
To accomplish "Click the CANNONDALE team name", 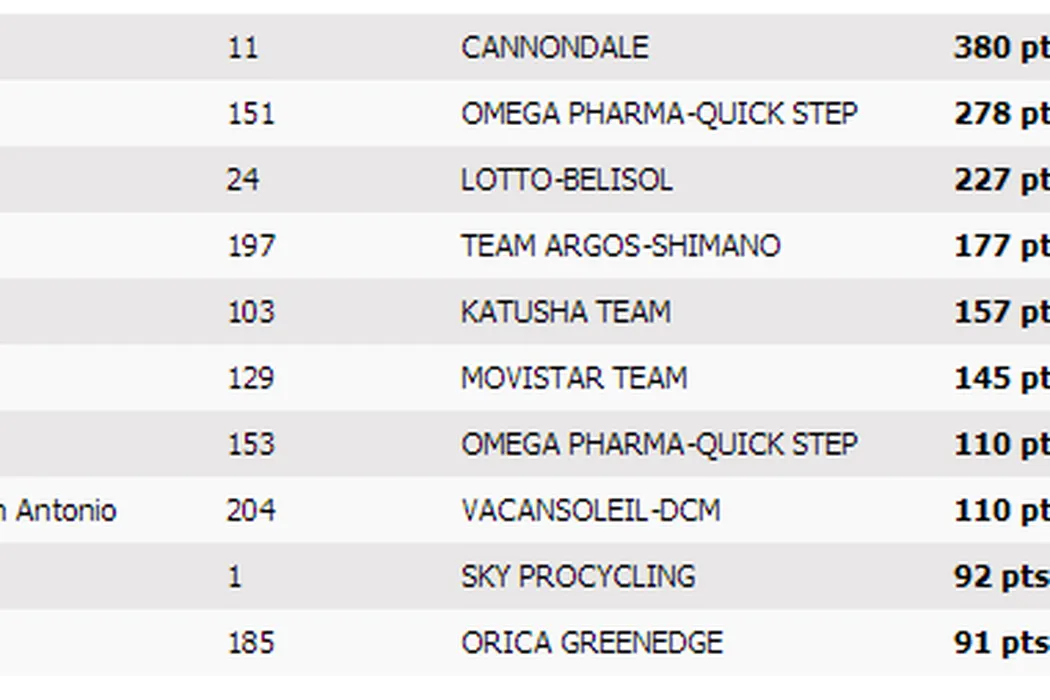I will click(x=554, y=47).
